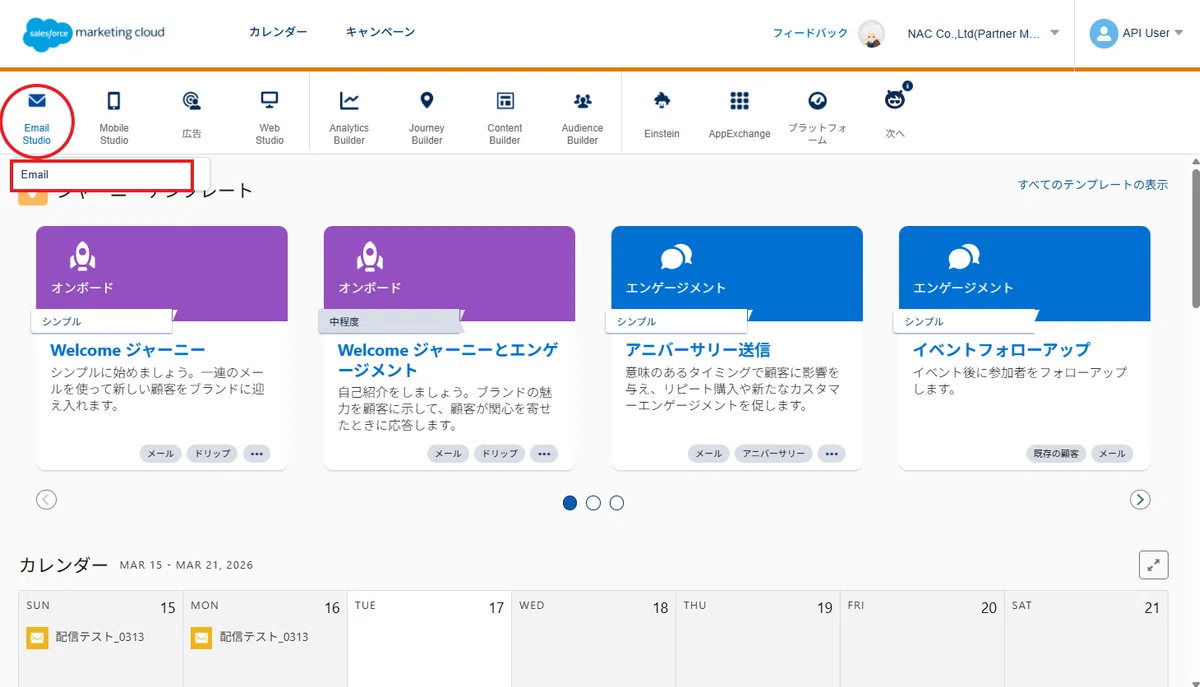Open the プラットフォーム menu

point(817,118)
